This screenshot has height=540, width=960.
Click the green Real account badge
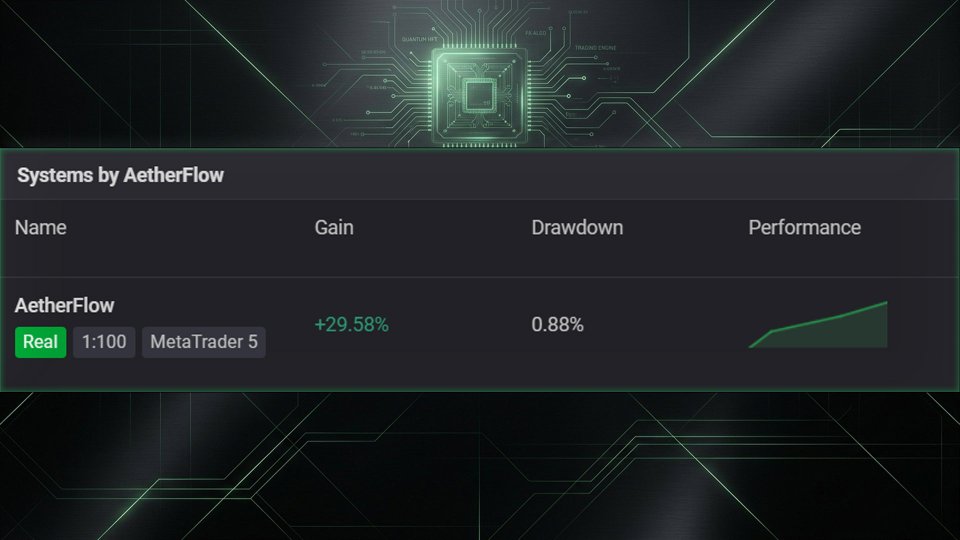click(x=40, y=342)
